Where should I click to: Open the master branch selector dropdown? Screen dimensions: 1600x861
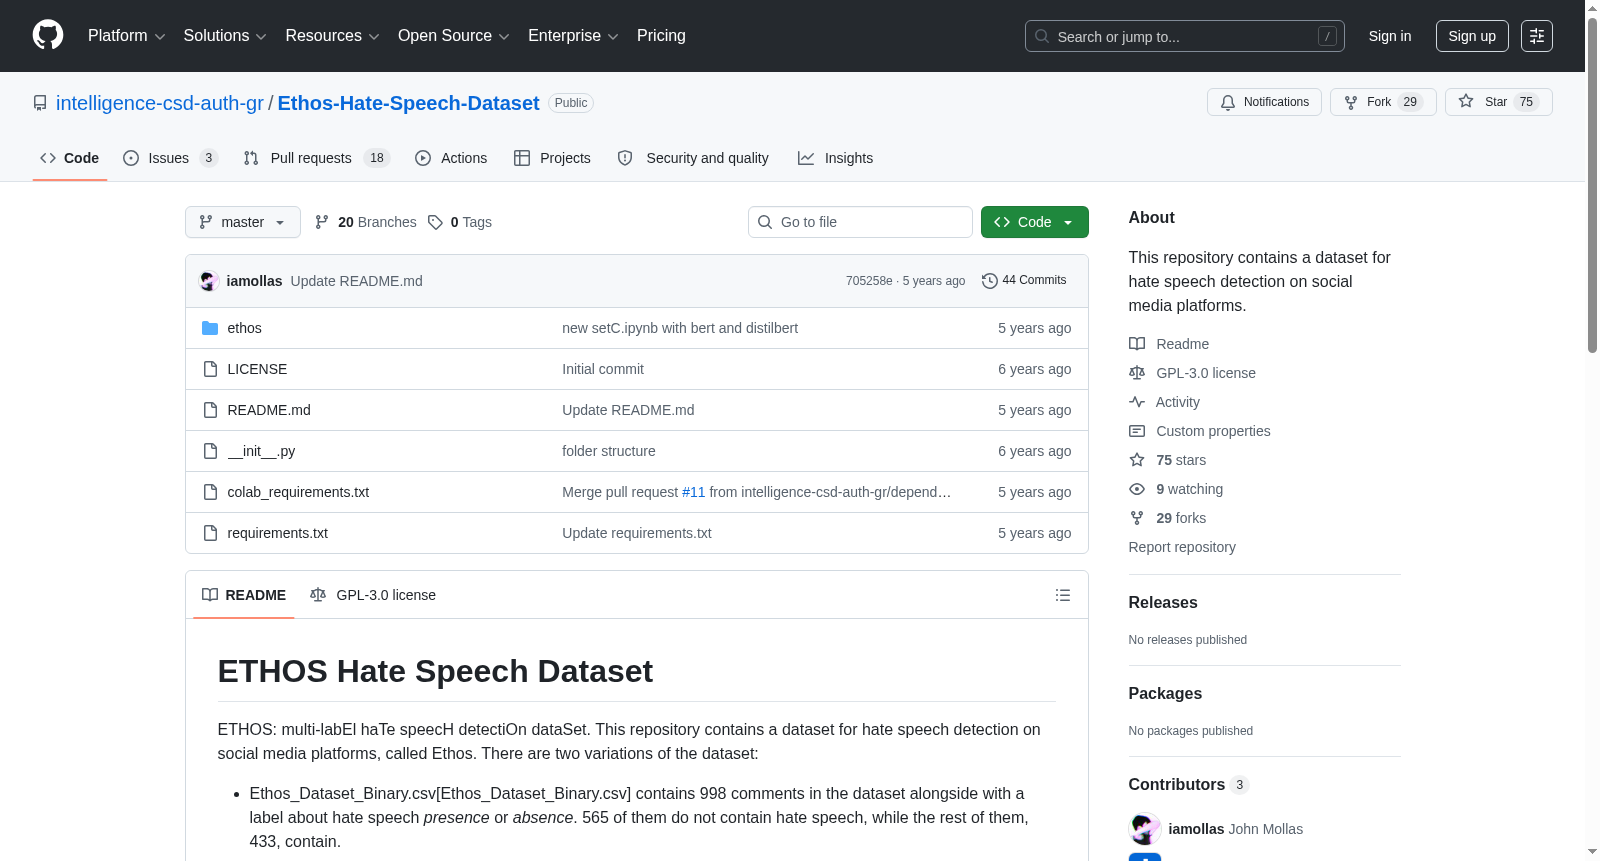pyautogui.click(x=243, y=222)
